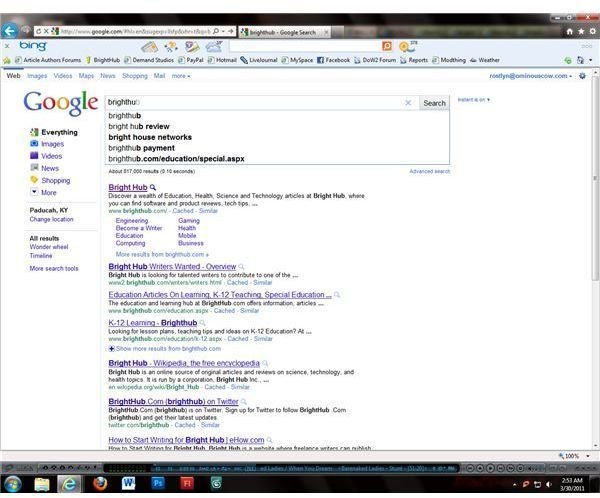Viewport: 600px width, 498px height.
Task: Click the address bar URL field
Action: [136, 31]
